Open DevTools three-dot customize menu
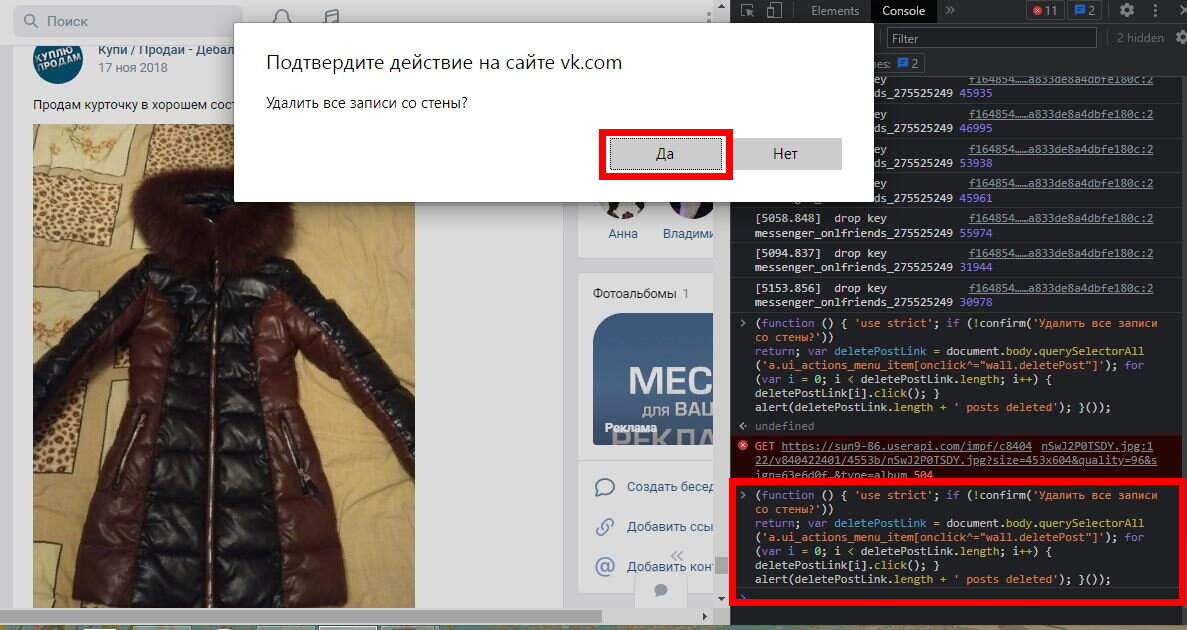This screenshot has width=1187, height=630. [1155, 11]
